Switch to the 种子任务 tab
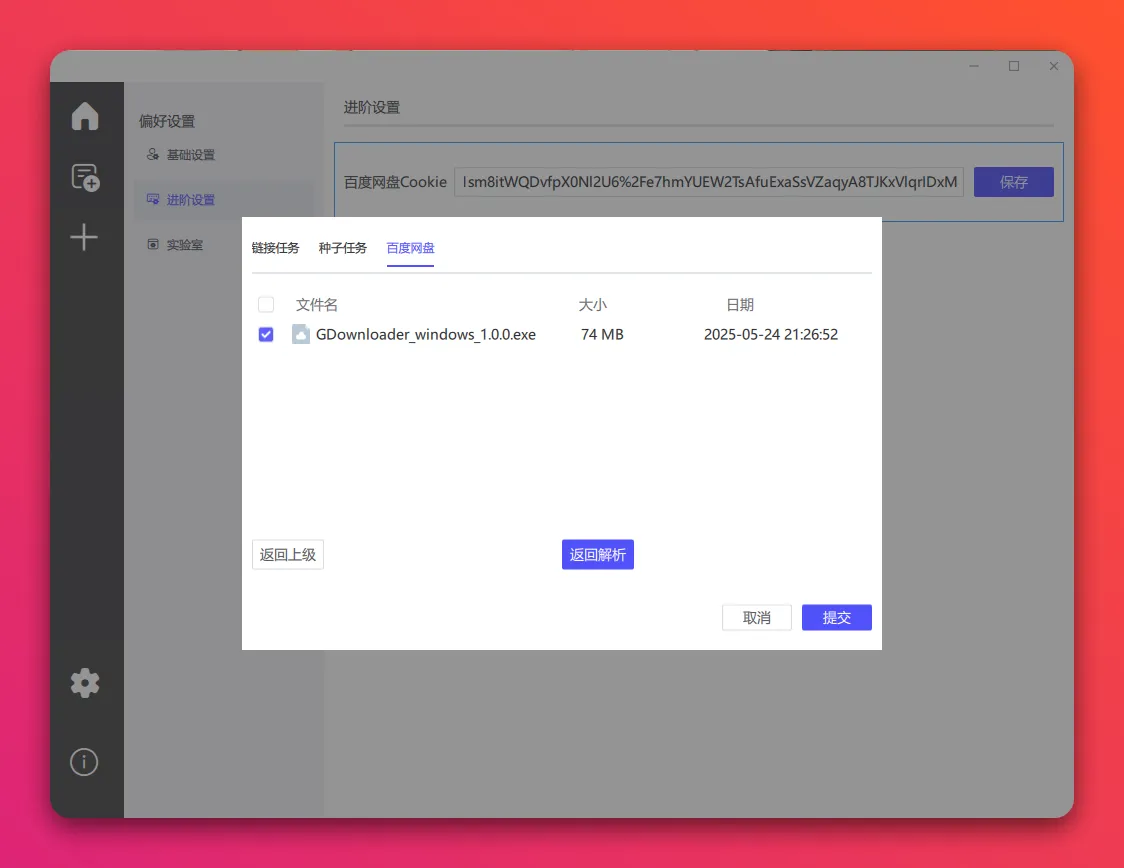Image resolution: width=1124 pixels, height=868 pixels. pos(343,248)
